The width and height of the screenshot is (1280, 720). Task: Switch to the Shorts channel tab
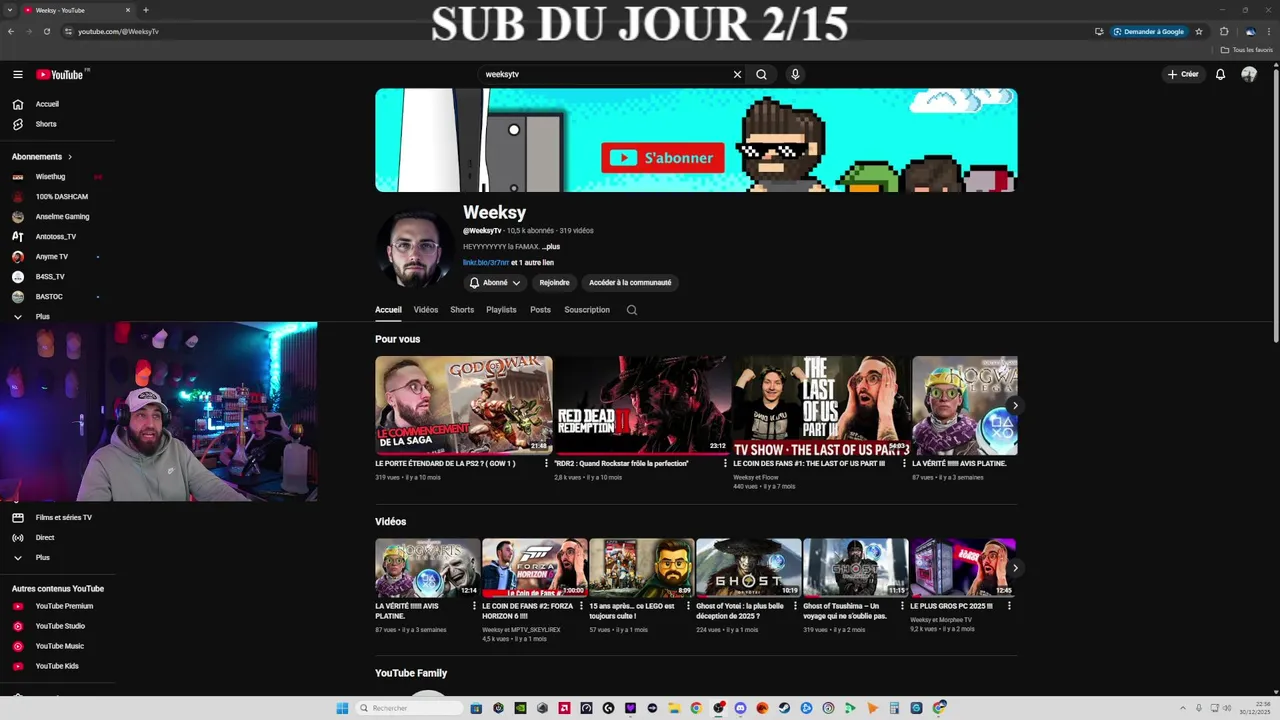pyautogui.click(x=462, y=310)
